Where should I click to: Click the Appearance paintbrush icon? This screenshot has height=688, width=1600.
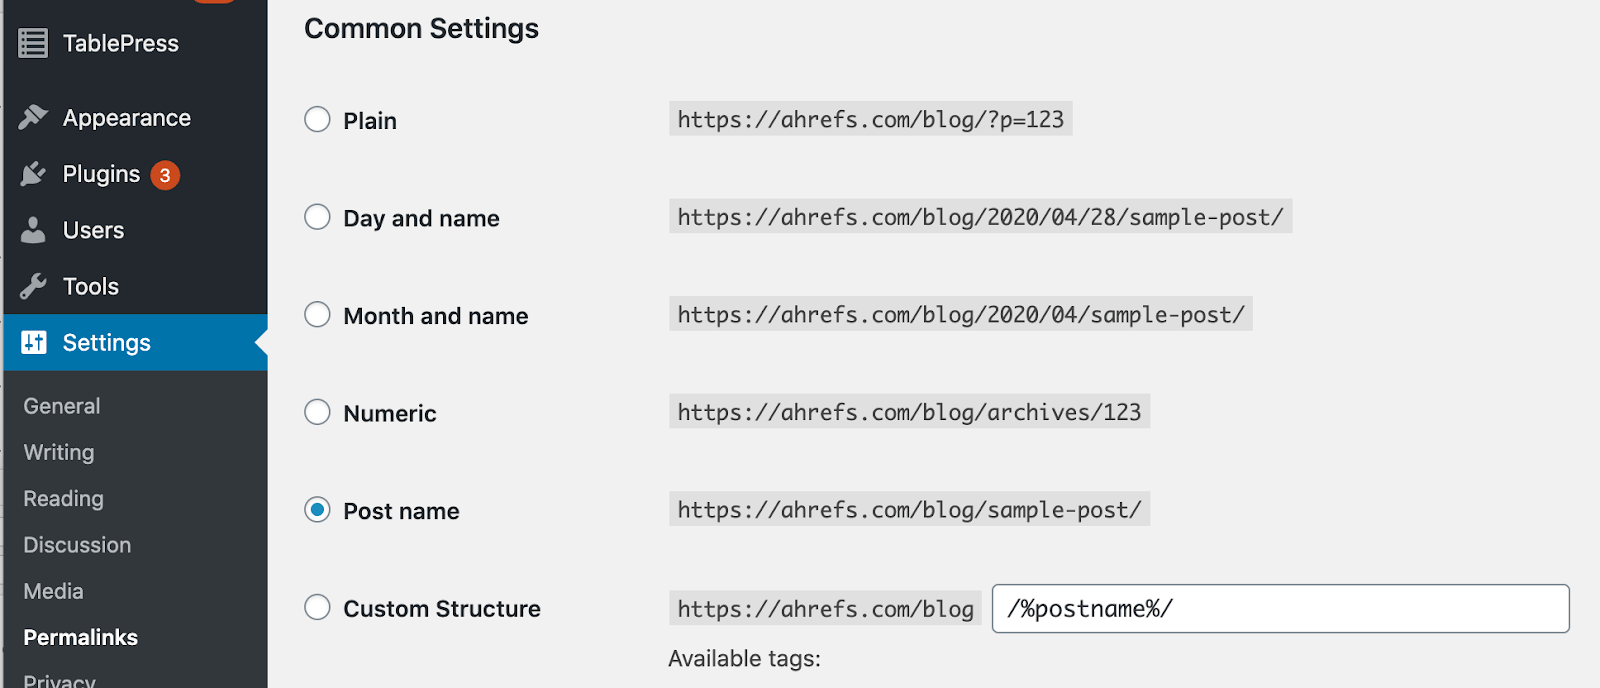point(33,117)
